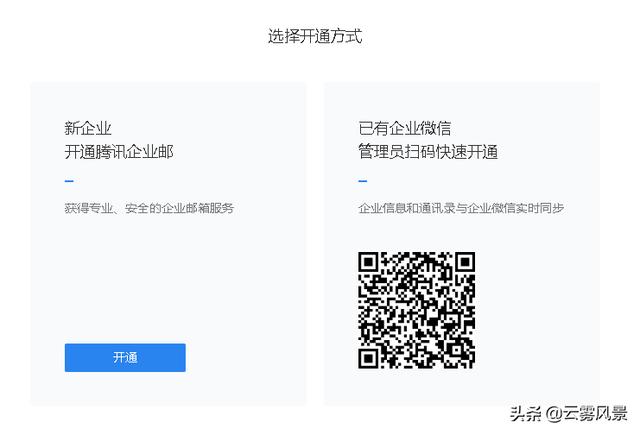Click the 选择开通方式 page title
This screenshot has height=435, width=640.
click(x=315, y=36)
